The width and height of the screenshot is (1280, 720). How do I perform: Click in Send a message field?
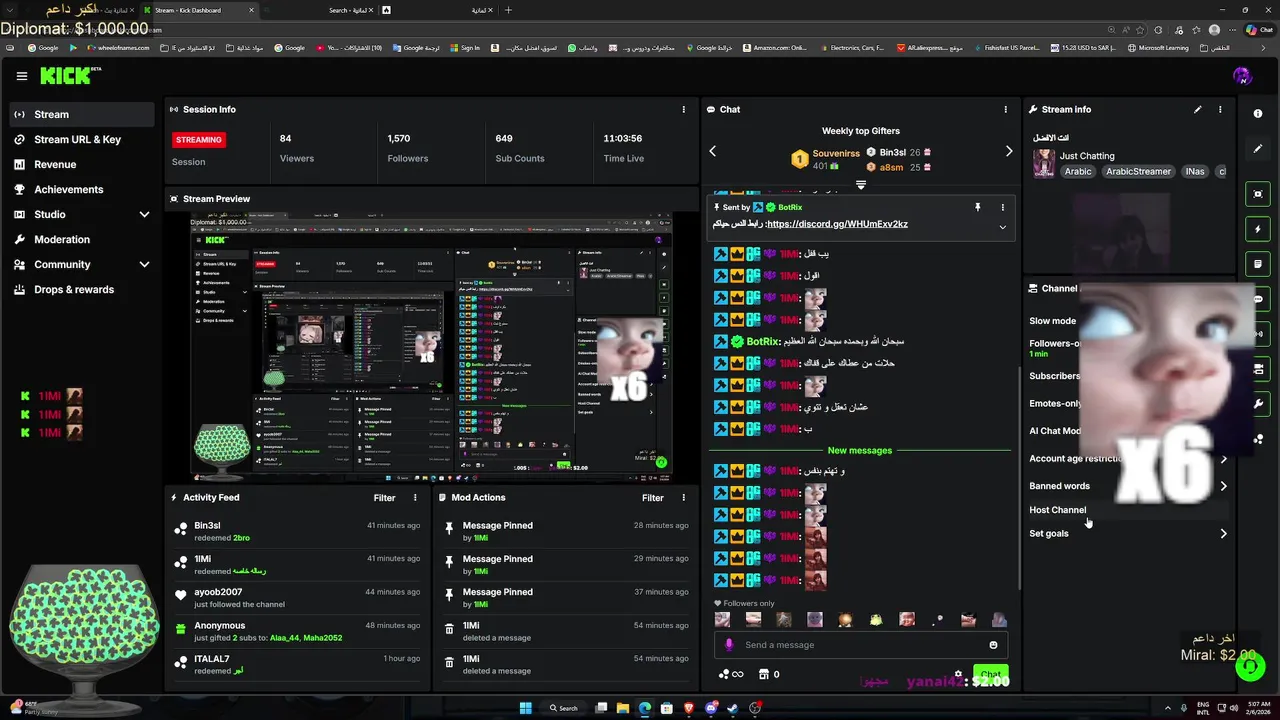tap(862, 645)
